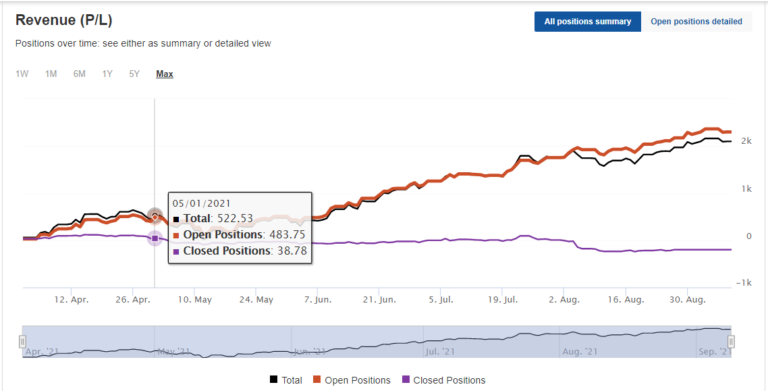Viewport: 768px width, 391px height.
Task: Select the Max time range
Action: point(165,74)
